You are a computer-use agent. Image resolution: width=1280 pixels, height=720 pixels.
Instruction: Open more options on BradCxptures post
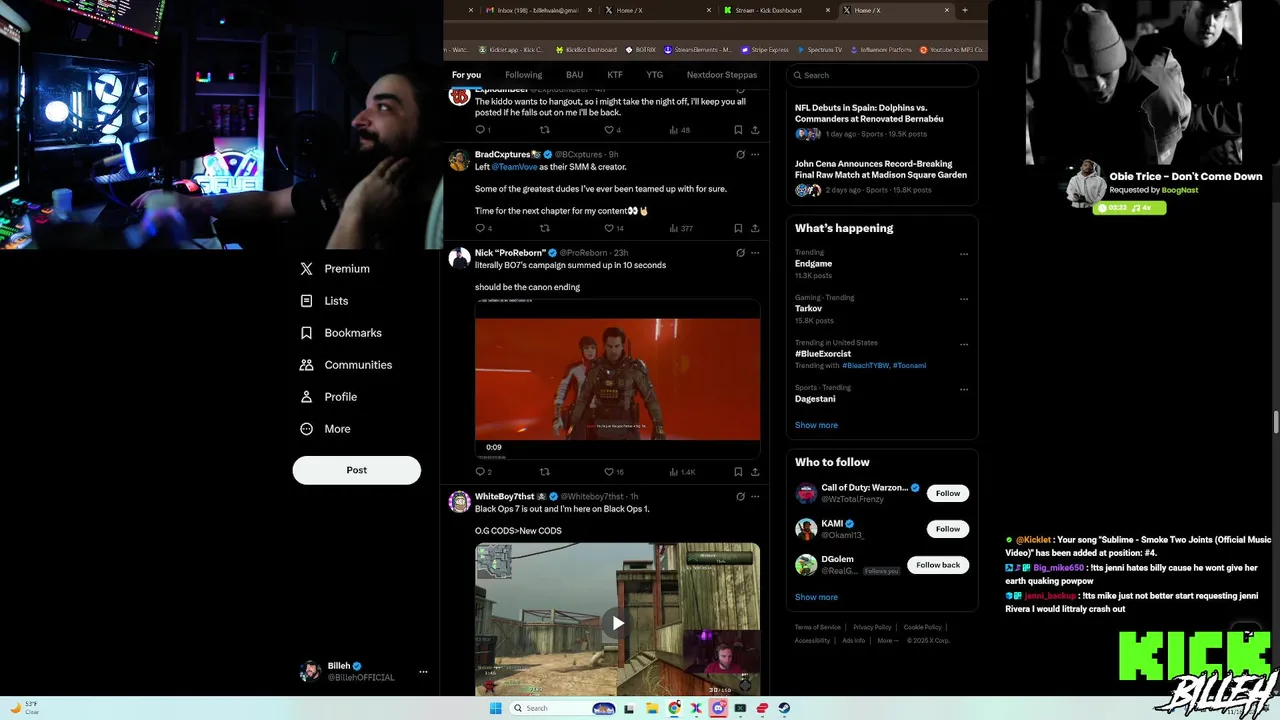[x=755, y=155]
